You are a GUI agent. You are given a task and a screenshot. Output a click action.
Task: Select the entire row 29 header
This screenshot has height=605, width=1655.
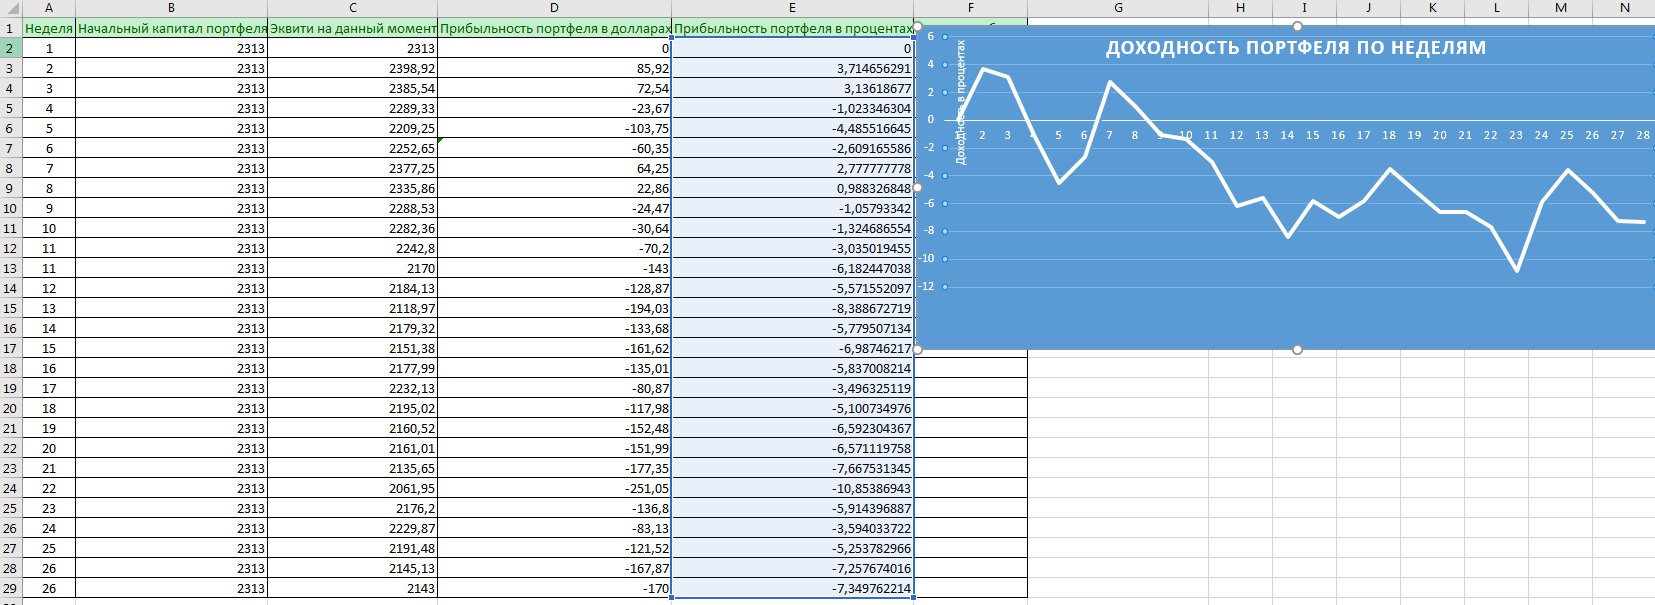click(x=10, y=588)
